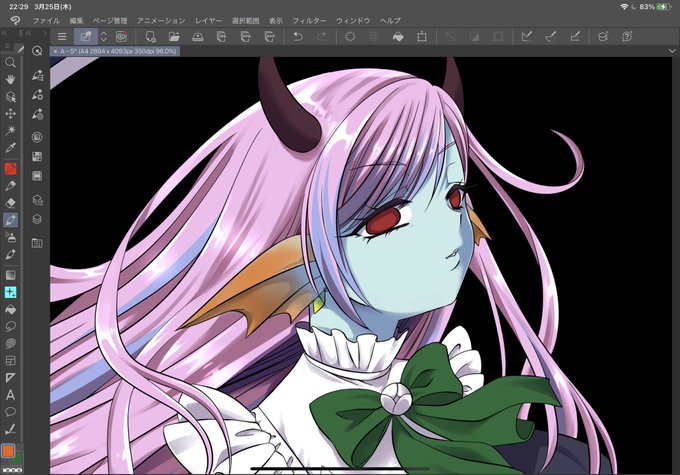680x475 pixels.
Task: Open CLIP STUDIO launcher icon
Action: coord(121,36)
